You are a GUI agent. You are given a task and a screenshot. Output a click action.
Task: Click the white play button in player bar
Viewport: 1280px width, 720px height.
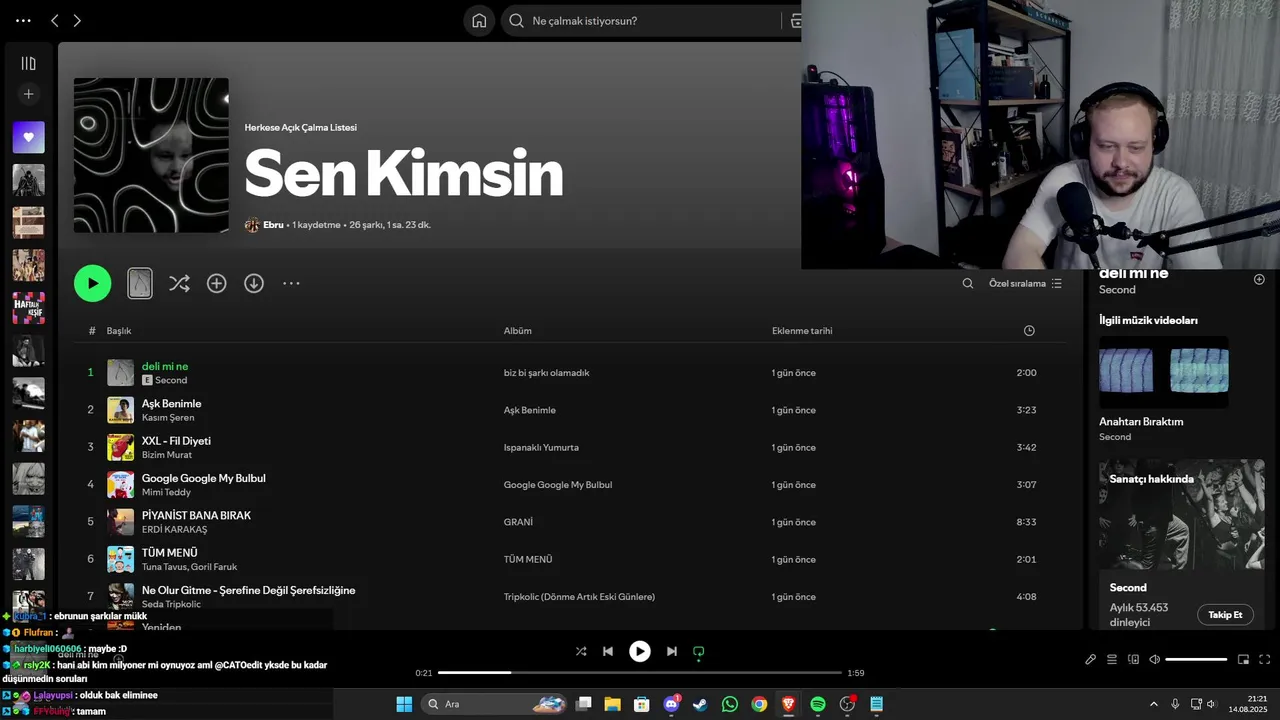[640, 651]
